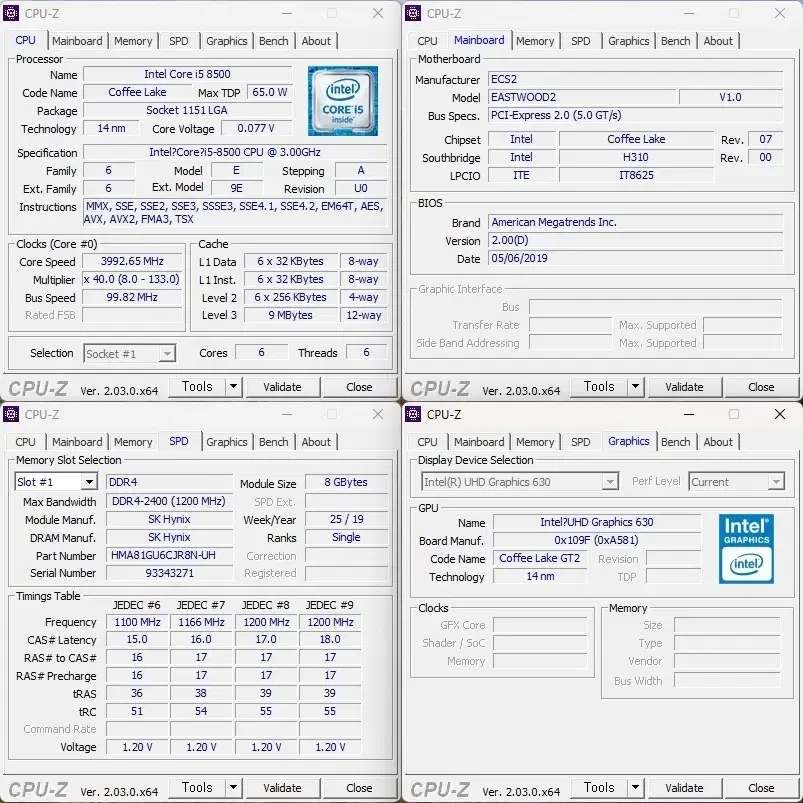The height and width of the screenshot is (803, 803).
Task: Switch to Mainboard tab in the CPU-tab window
Action: (x=77, y=41)
